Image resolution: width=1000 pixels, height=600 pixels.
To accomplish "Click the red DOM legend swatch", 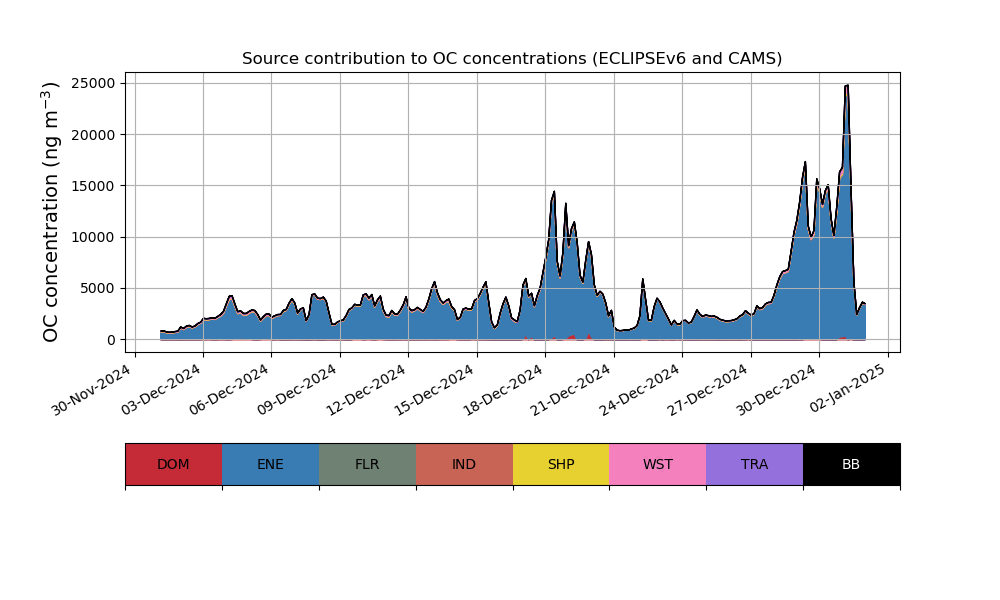I will coord(173,464).
